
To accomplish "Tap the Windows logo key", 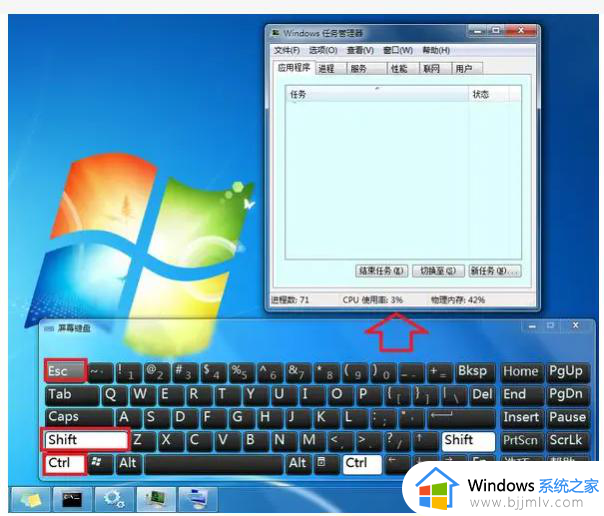I will pyautogui.click(x=100, y=464).
